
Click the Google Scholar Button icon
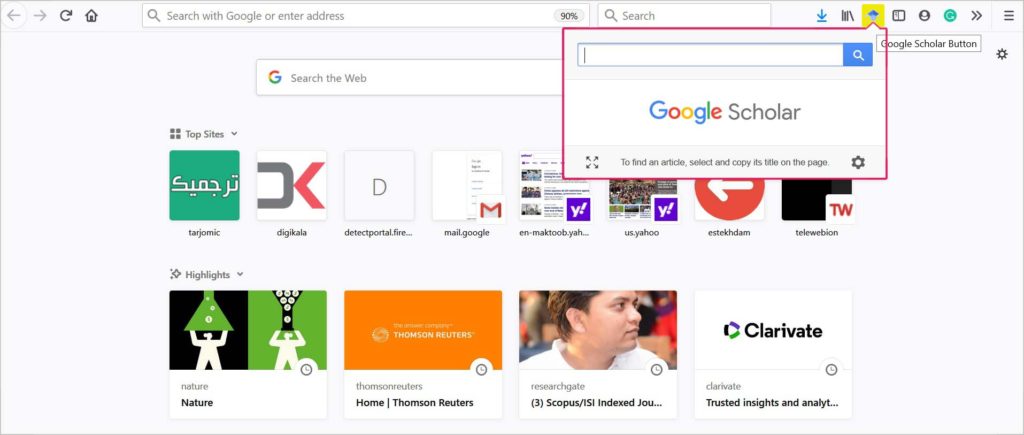click(873, 16)
